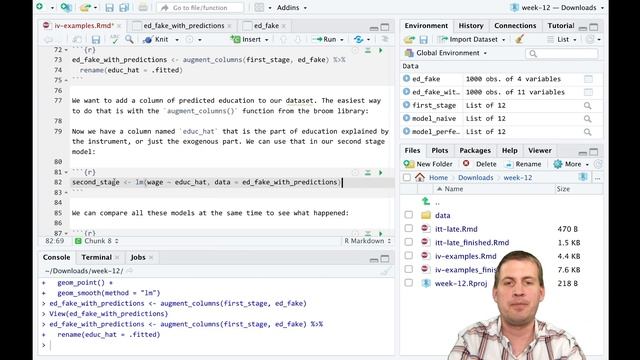The width and height of the screenshot is (640, 360).
Task: Run the chunk at line 72
Action: 380,50
